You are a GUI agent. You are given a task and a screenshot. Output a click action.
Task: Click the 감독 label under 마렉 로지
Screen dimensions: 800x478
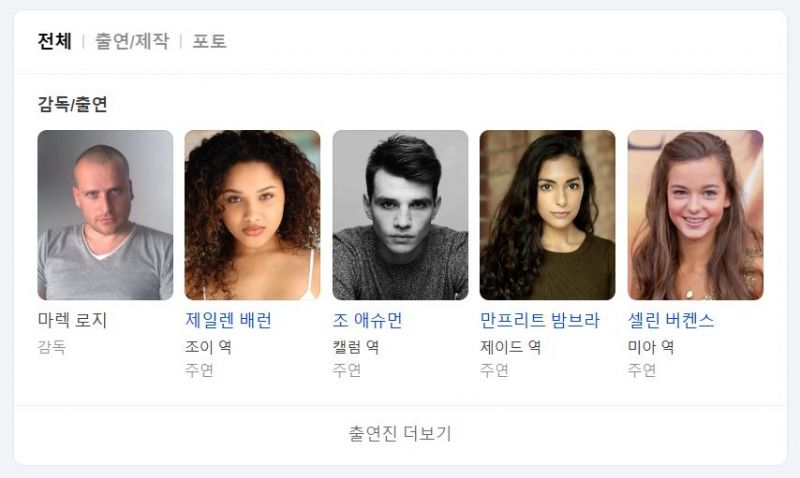[x=52, y=347]
